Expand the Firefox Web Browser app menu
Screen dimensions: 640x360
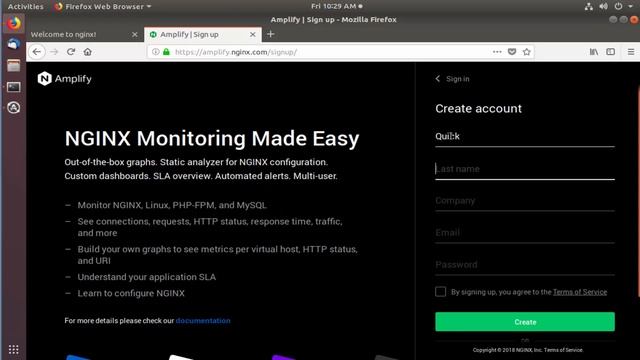(103, 7)
